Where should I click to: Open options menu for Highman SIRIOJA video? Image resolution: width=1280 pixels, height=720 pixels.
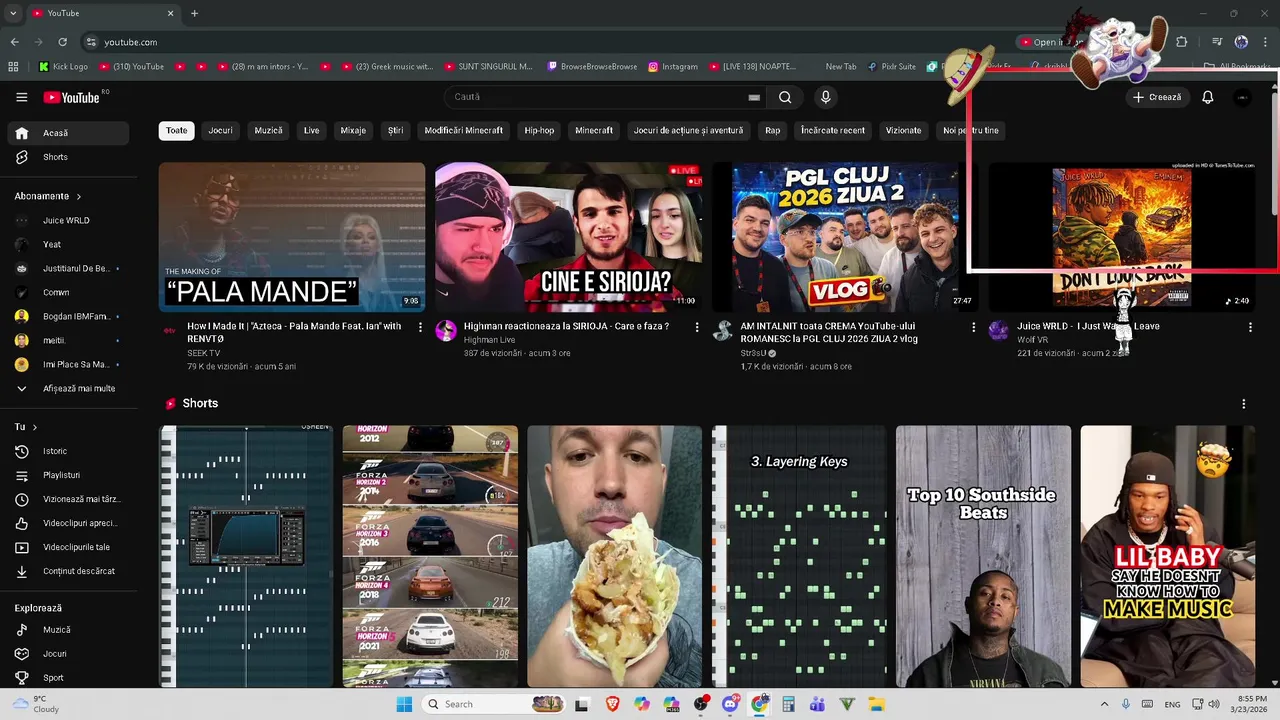697,327
